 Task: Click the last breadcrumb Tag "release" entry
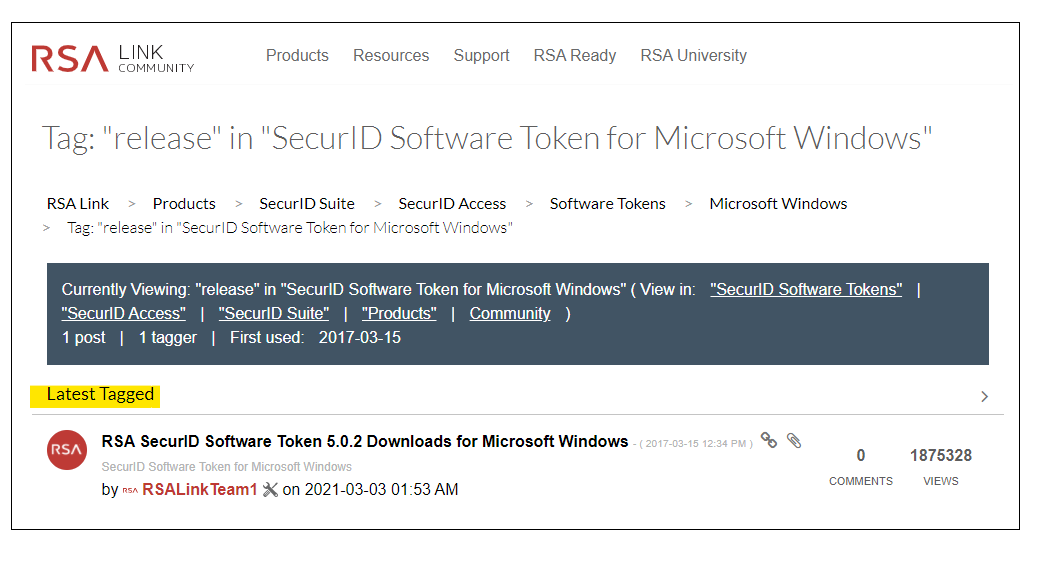(290, 228)
